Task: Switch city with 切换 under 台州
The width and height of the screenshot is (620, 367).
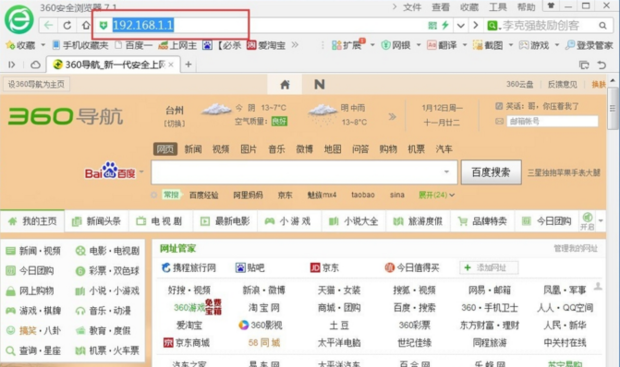Action: pyautogui.click(x=174, y=124)
